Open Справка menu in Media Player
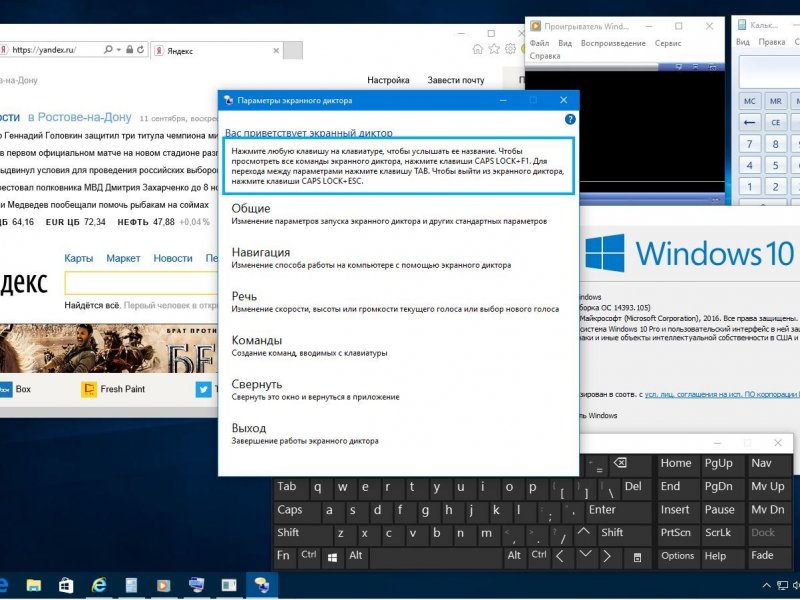 pyautogui.click(x=545, y=56)
